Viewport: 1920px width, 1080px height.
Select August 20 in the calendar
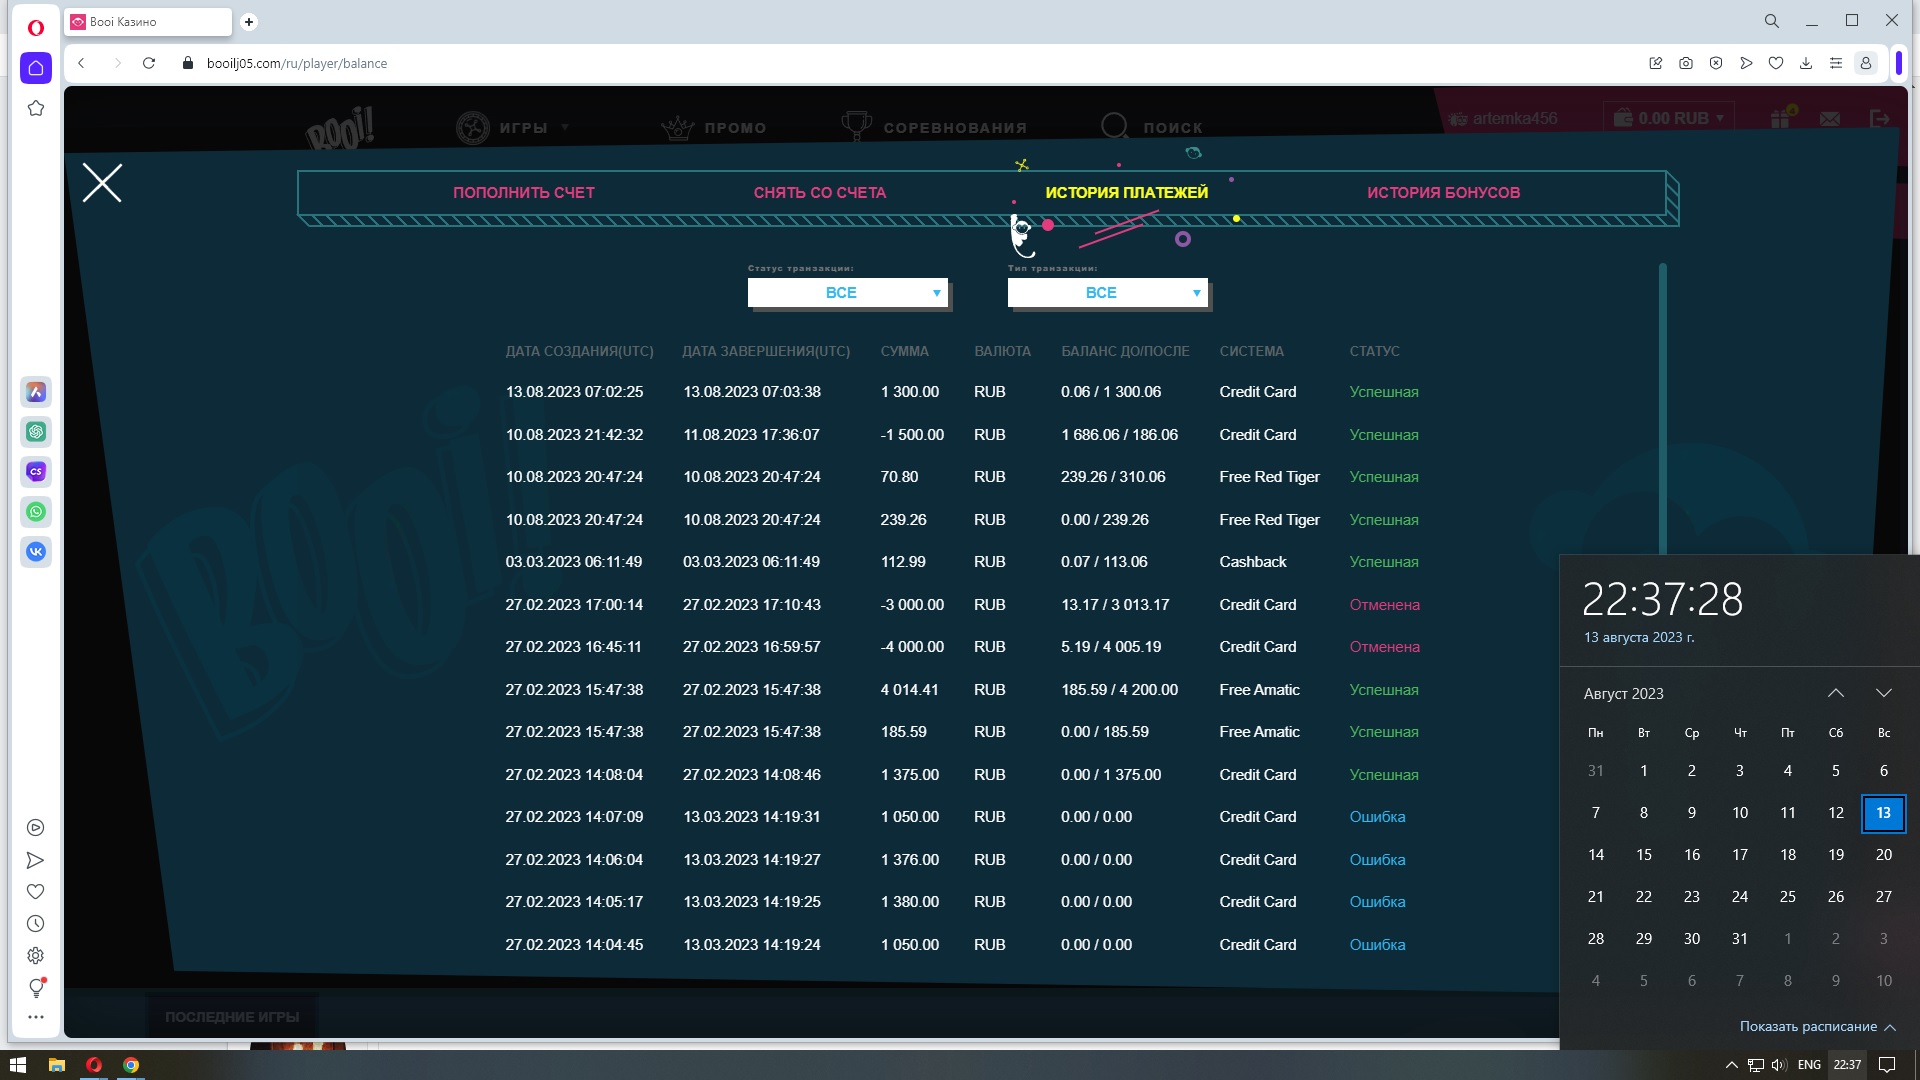1883,855
